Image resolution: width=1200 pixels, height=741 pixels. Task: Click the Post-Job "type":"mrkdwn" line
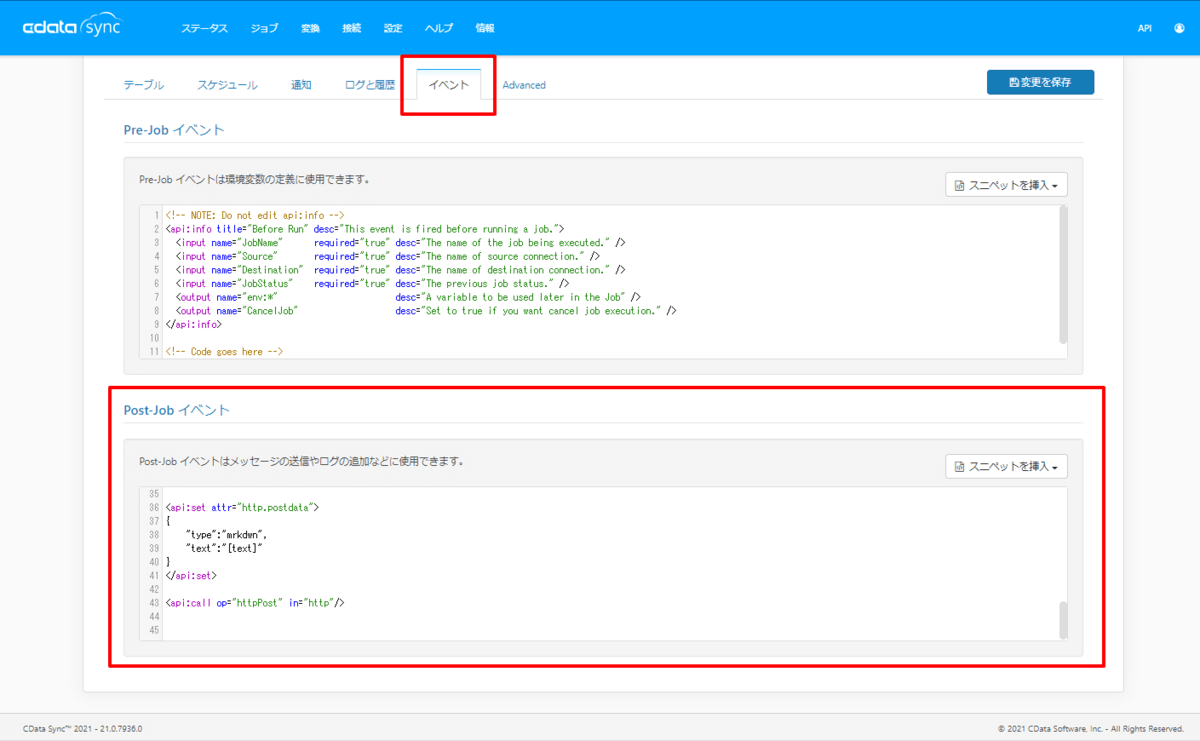(227, 534)
